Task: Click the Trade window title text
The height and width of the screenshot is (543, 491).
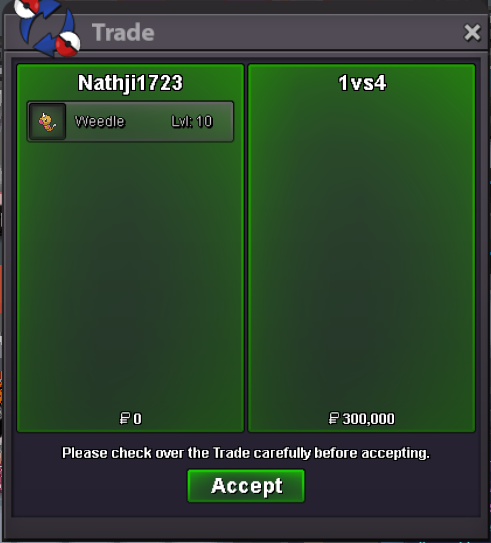Action: click(123, 33)
